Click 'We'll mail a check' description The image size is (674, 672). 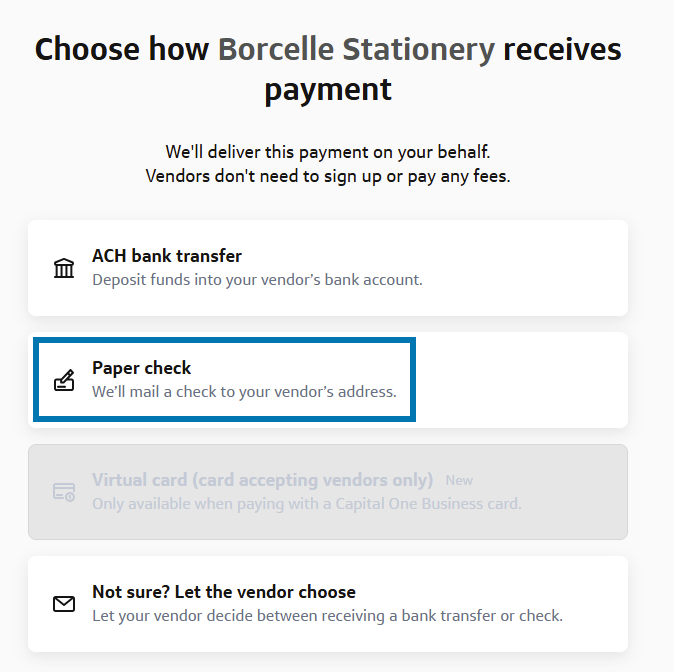pyautogui.click(x=244, y=392)
